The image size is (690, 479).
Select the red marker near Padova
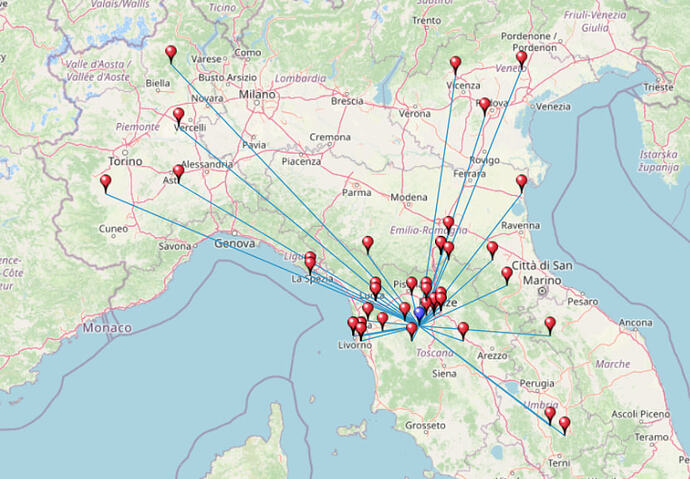tap(485, 105)
